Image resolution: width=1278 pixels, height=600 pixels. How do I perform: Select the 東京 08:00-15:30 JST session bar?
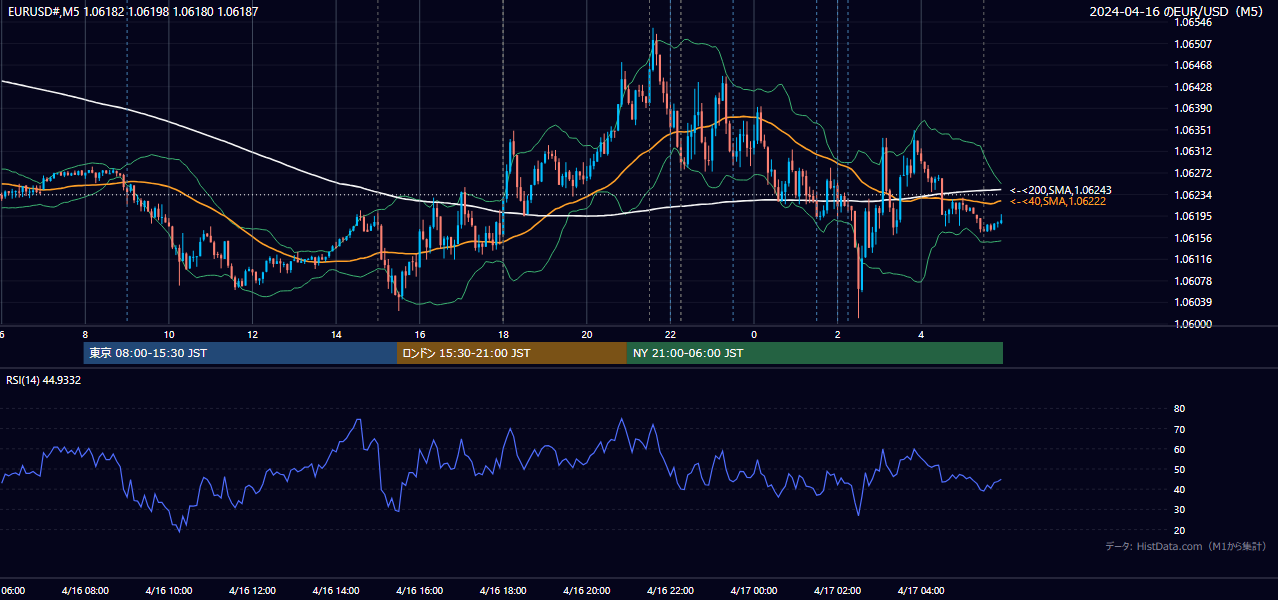240,353
